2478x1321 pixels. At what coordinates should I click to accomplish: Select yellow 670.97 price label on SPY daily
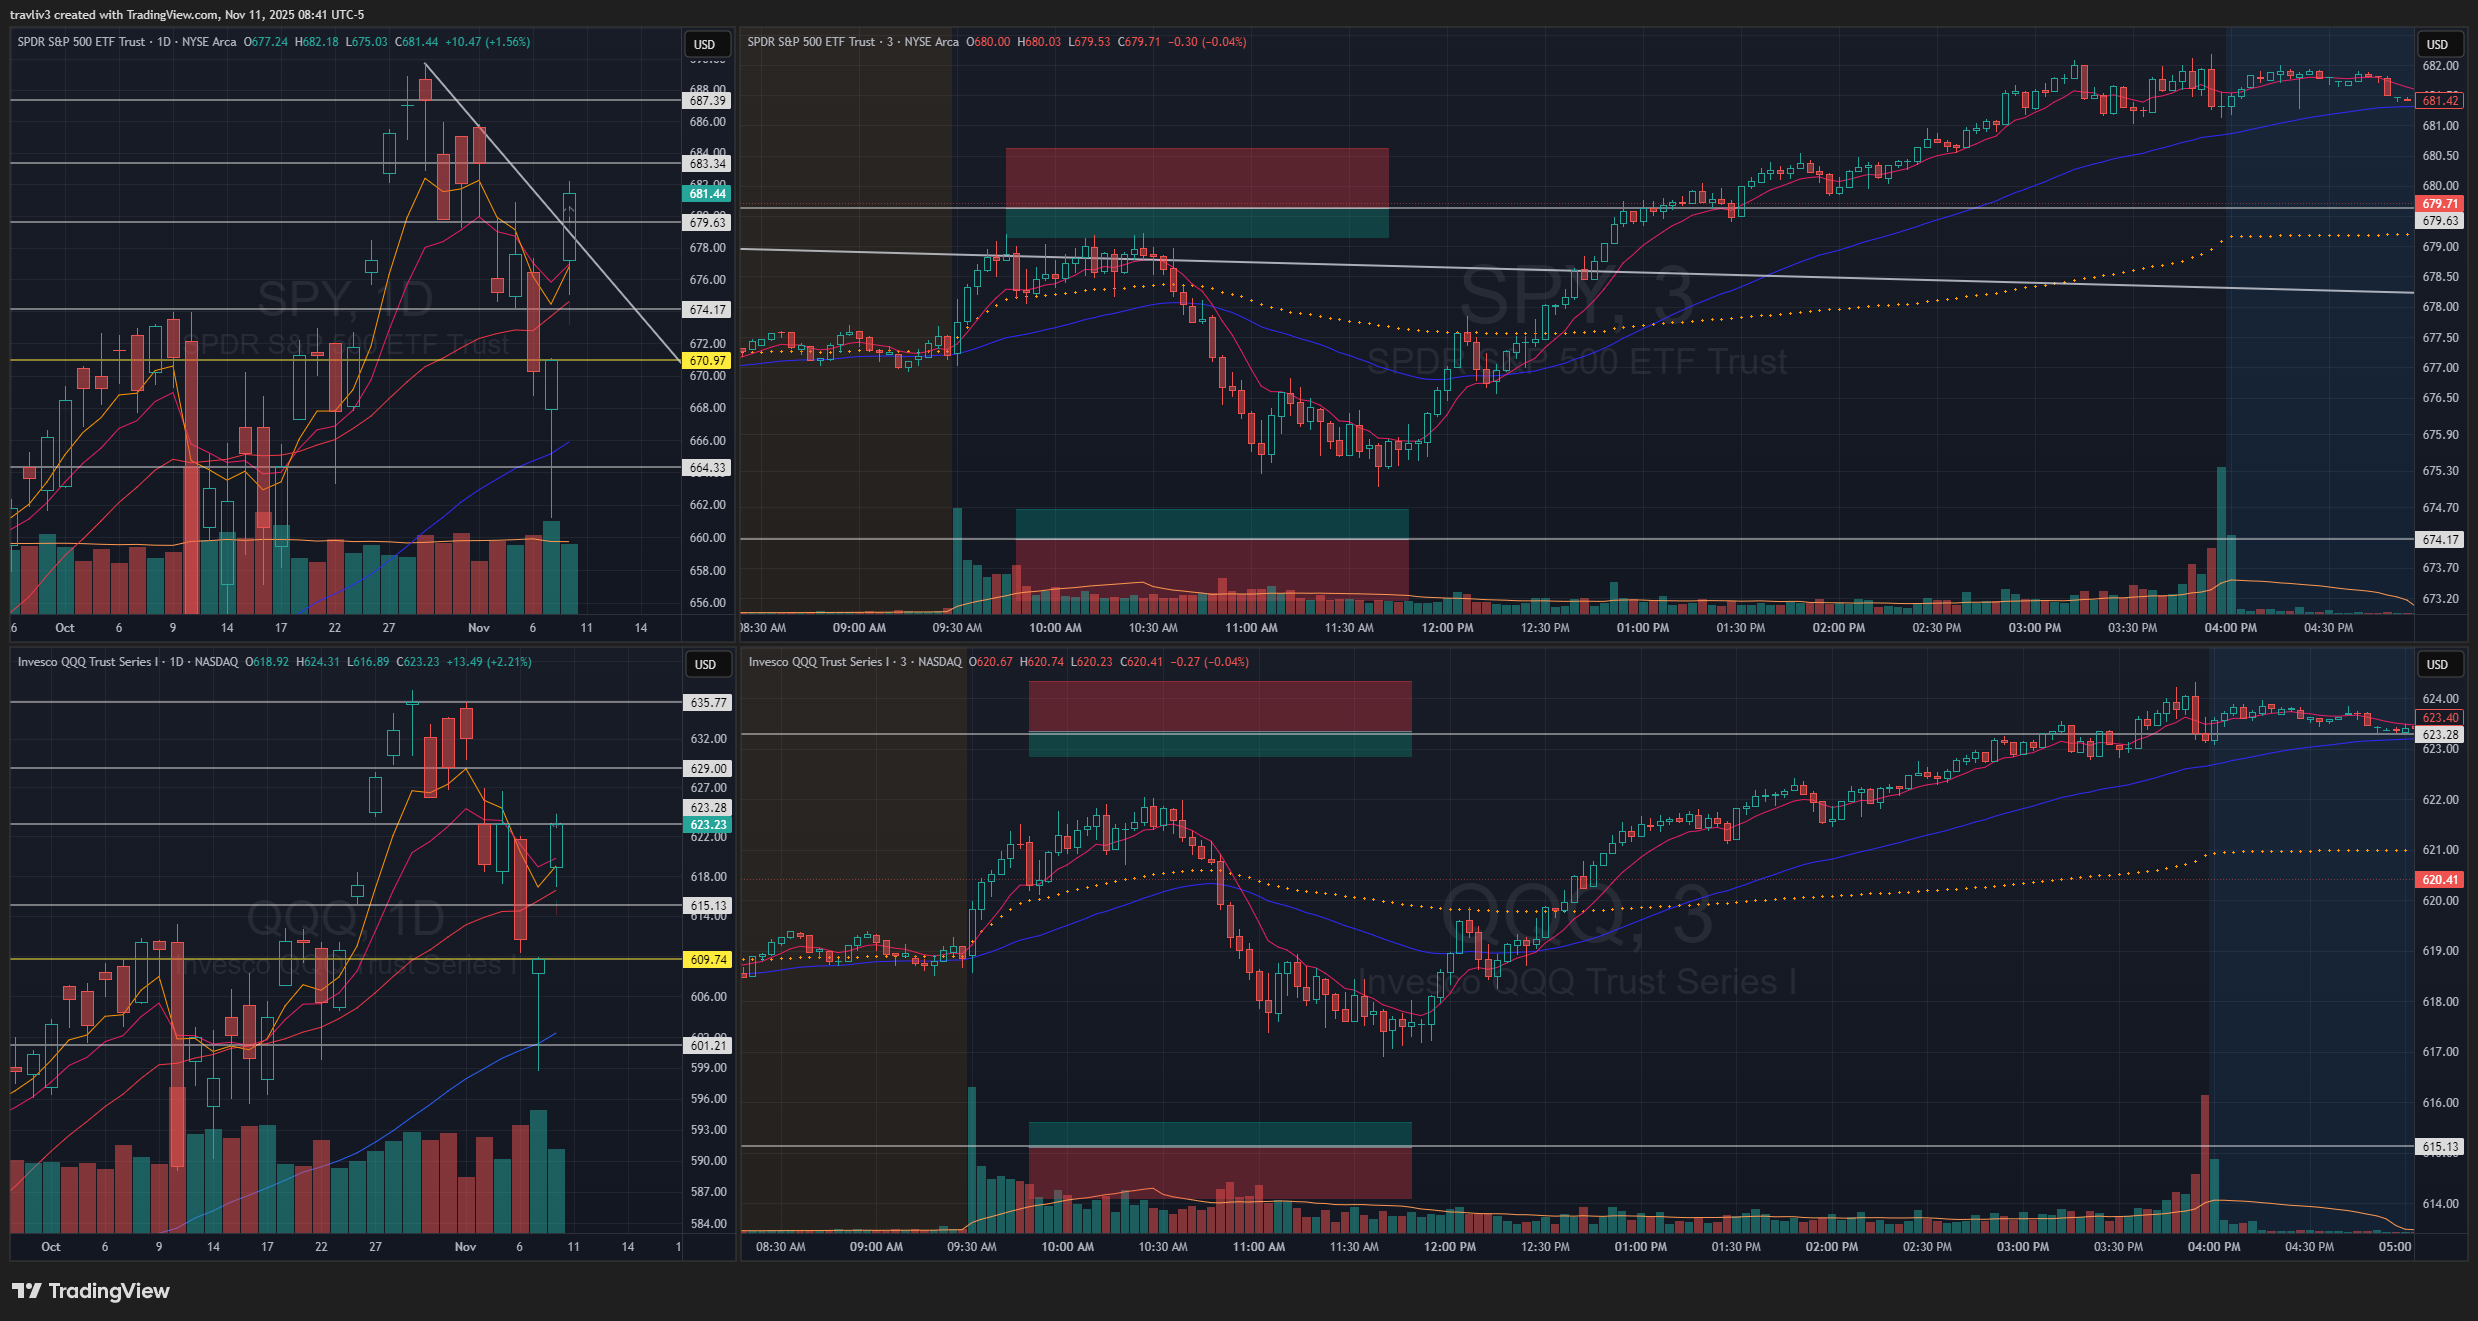707,361
